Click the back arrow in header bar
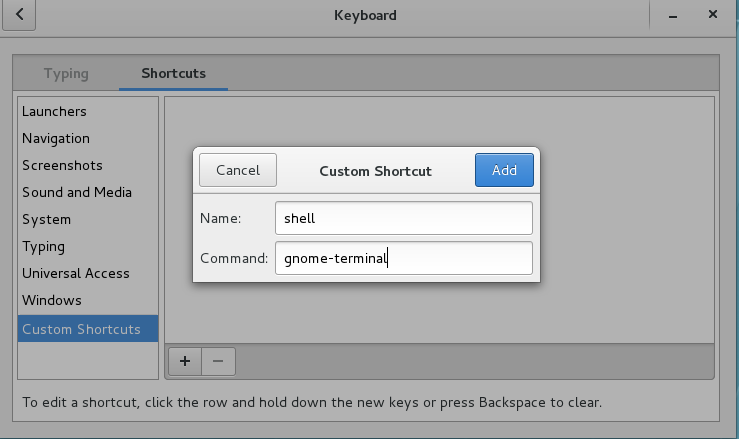This screenshot has height=439, width=739. pos(20,15)
